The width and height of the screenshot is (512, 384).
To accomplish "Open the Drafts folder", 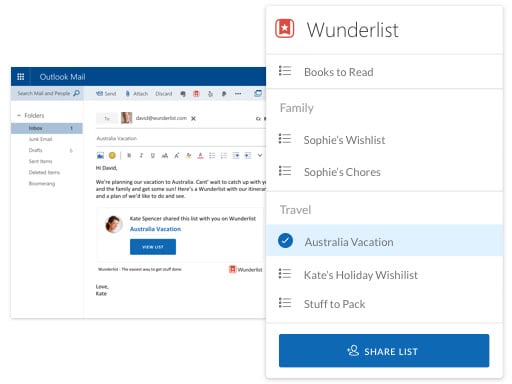I will click(35, 150).
